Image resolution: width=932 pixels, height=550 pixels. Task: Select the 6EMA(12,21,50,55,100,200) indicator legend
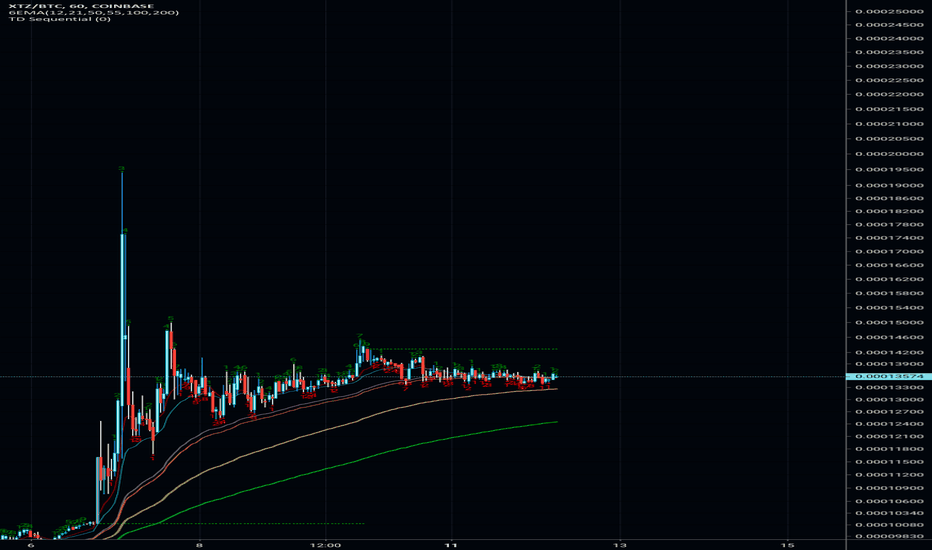pyautogui.click(x=93, y=12)
